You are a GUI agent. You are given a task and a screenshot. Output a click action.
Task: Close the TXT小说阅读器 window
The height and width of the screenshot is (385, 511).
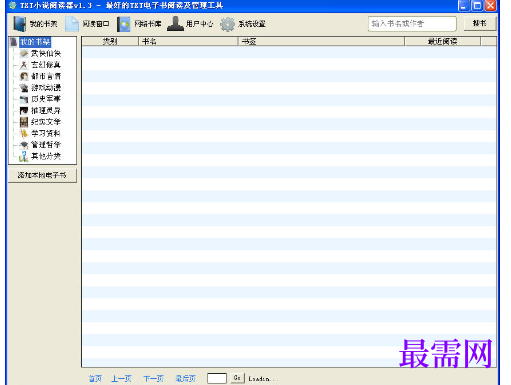coord(490,6)
